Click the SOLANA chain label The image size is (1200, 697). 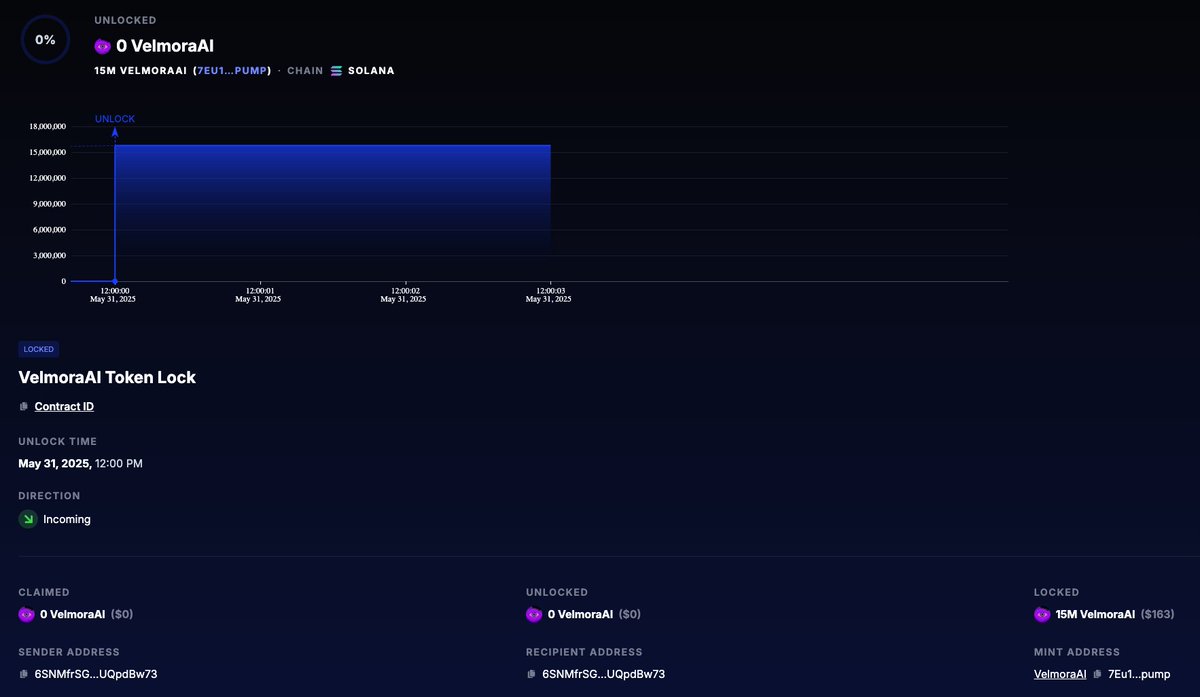(369, 71)
